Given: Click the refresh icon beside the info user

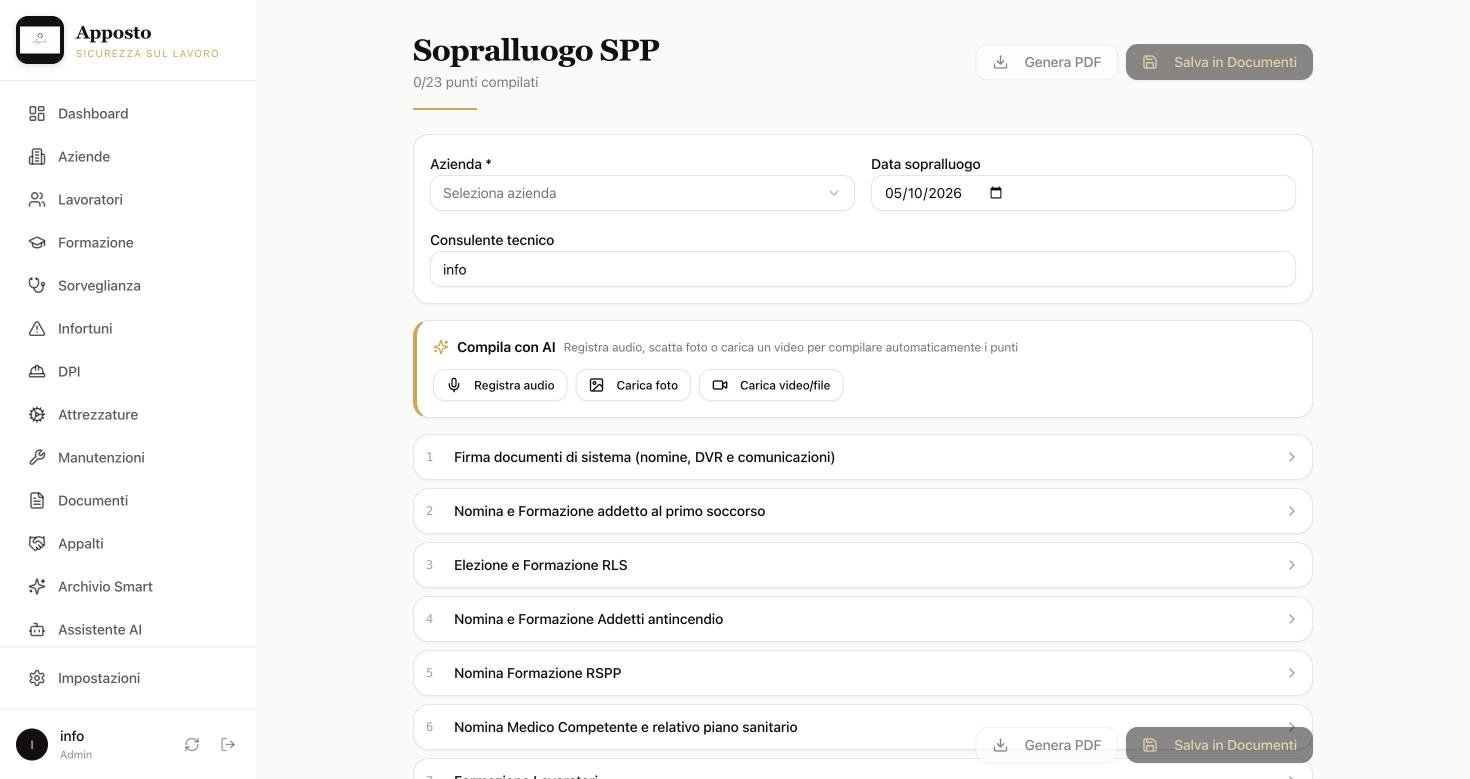Looking at the screenshot, I should pos(192,744).
